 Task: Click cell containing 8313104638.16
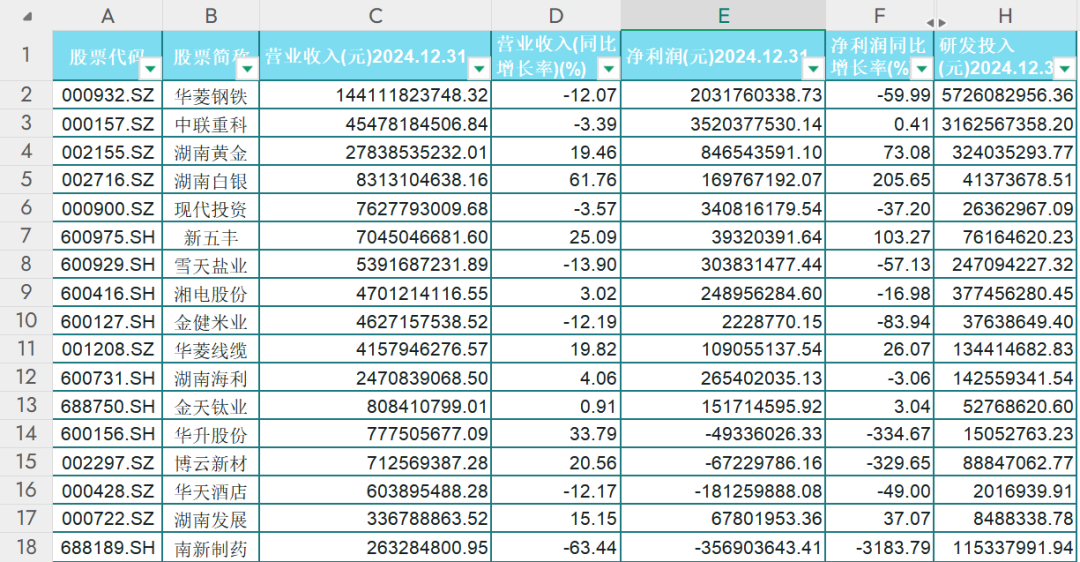click(x=375, y=180)
